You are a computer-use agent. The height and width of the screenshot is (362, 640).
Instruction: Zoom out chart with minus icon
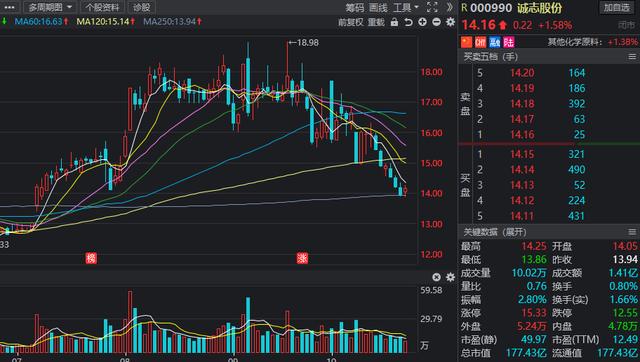tap(436, 22)
